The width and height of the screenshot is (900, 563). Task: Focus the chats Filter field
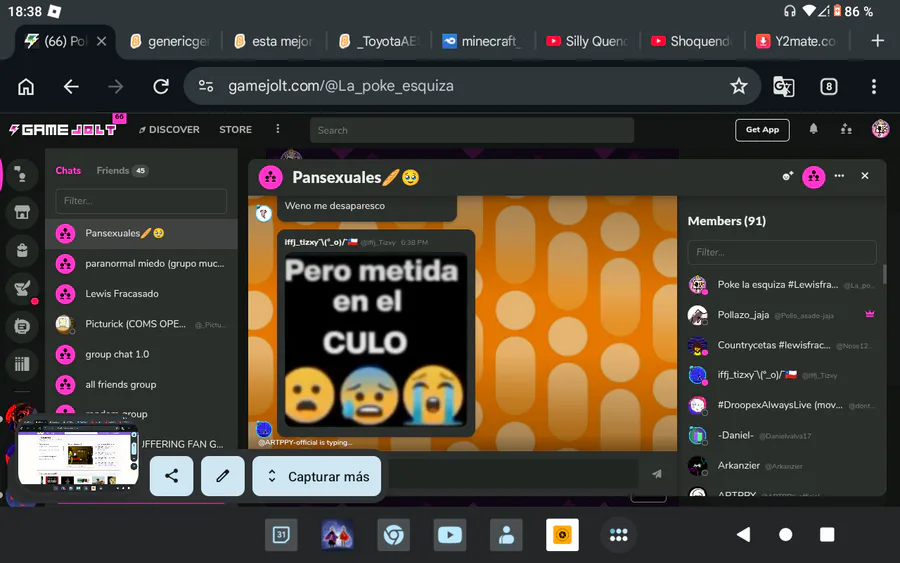[141, 201]
